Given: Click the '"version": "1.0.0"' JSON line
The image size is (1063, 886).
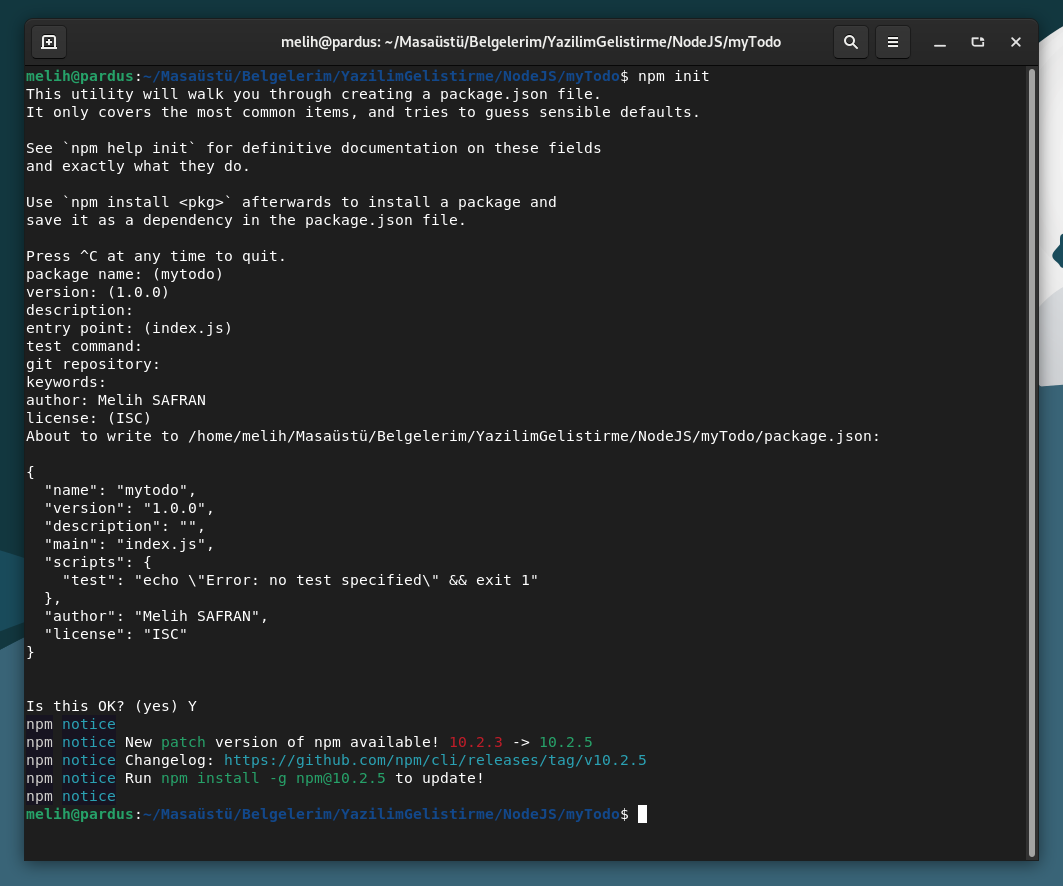Looking at the screenshot, I should pos(129,508).
